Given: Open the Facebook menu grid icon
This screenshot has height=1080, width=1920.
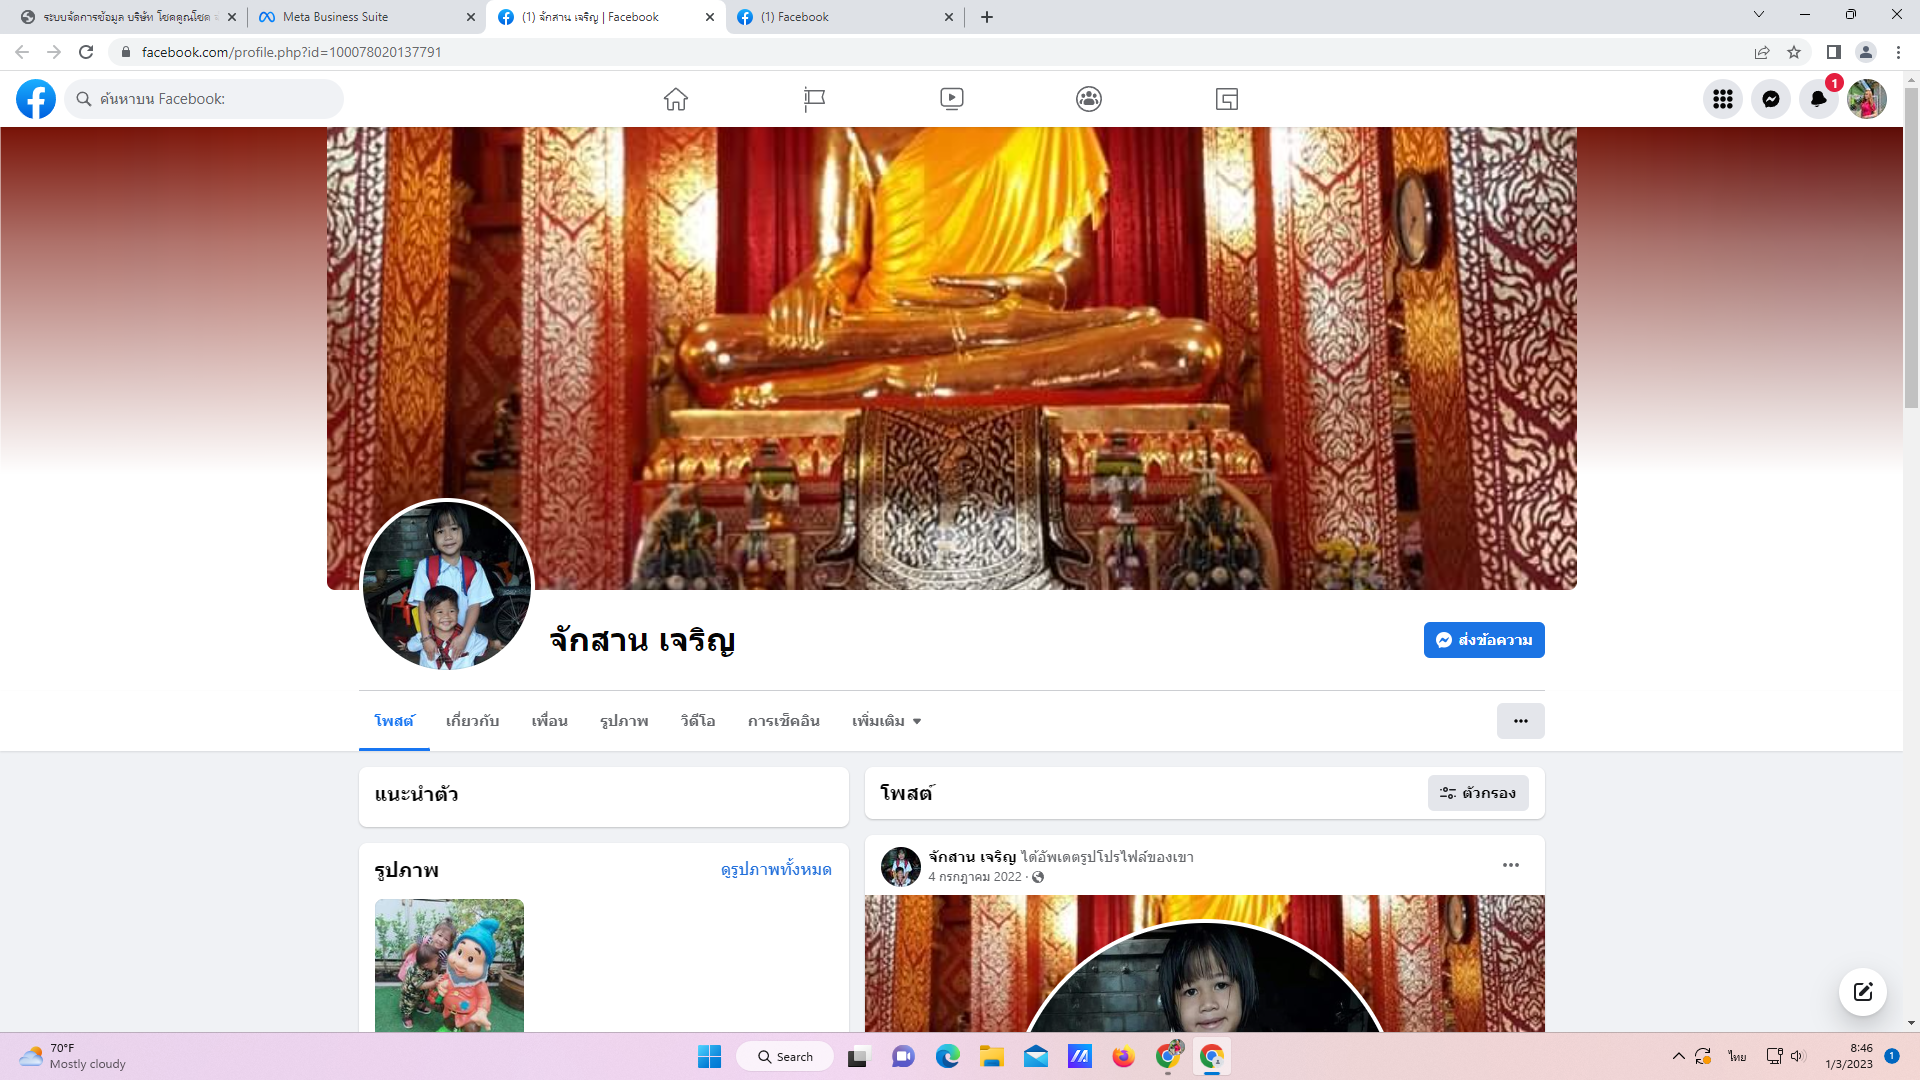Looking at the screenshot, I should point(1722,99).
